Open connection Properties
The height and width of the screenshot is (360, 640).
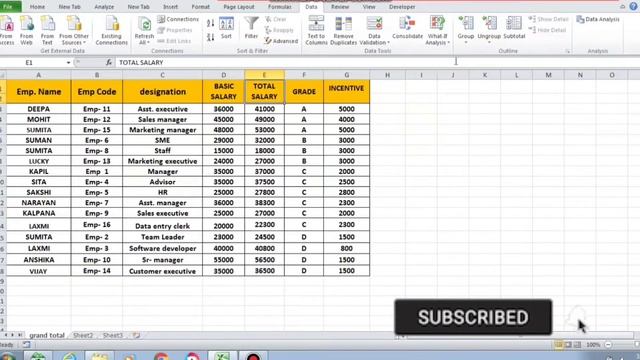pos(175,30)
